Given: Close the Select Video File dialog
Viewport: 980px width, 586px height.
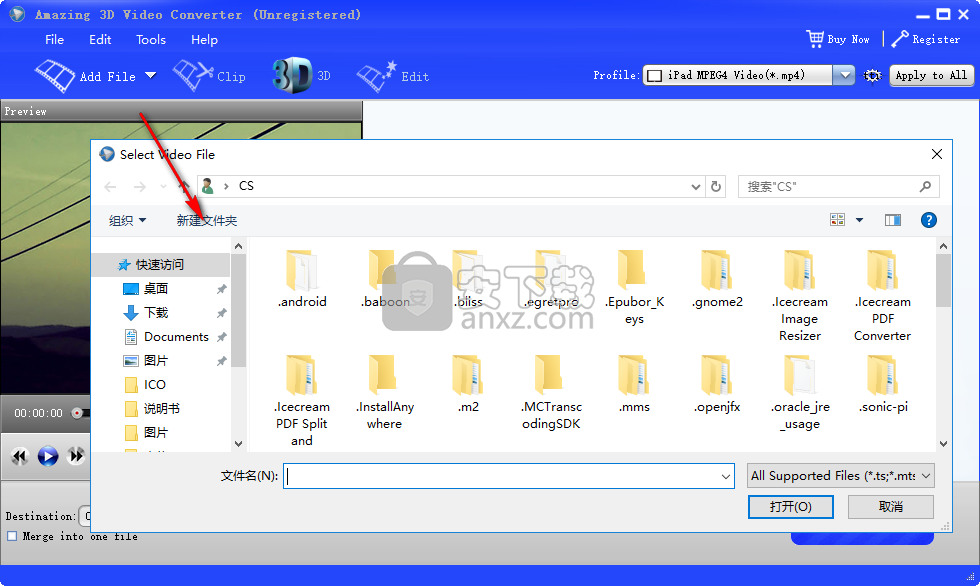Looking at the screenshot, I should pyautogui.click(x=936, y=154).
